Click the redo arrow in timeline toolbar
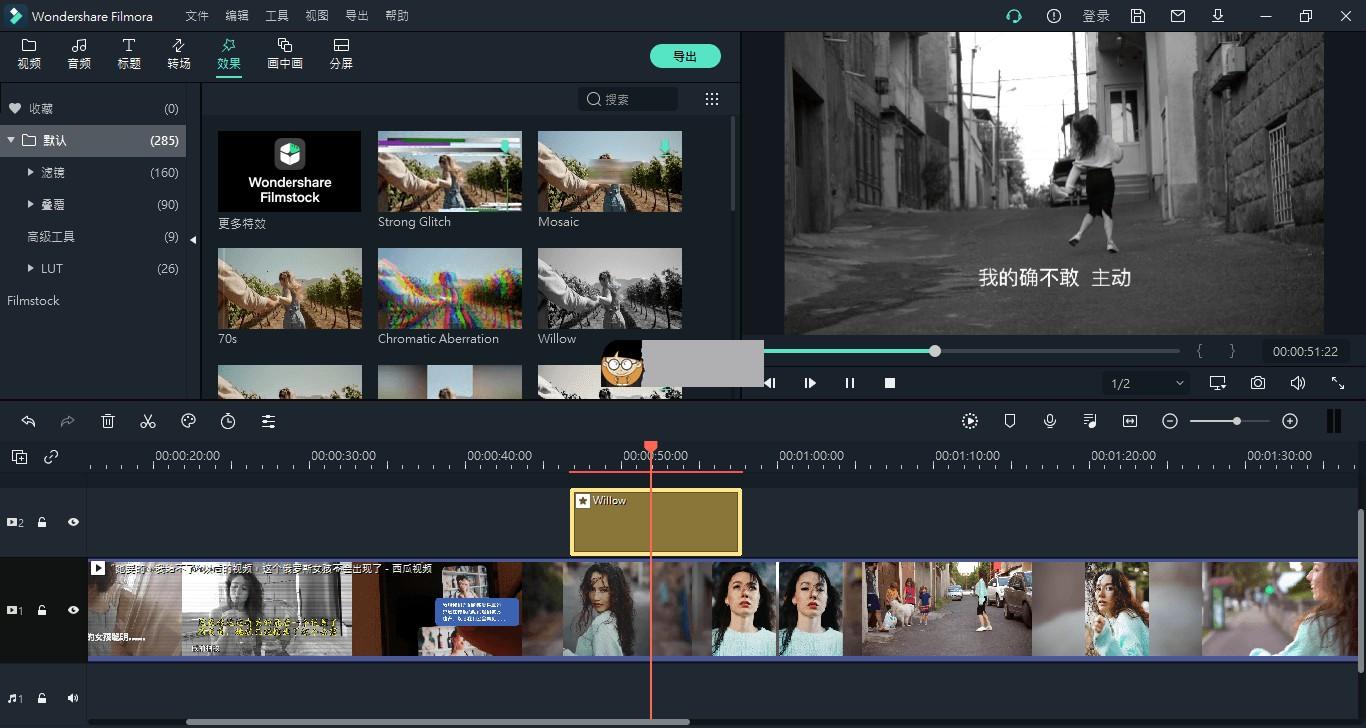Viewport: 1366px width, 728px height. (x=68, y=422)
